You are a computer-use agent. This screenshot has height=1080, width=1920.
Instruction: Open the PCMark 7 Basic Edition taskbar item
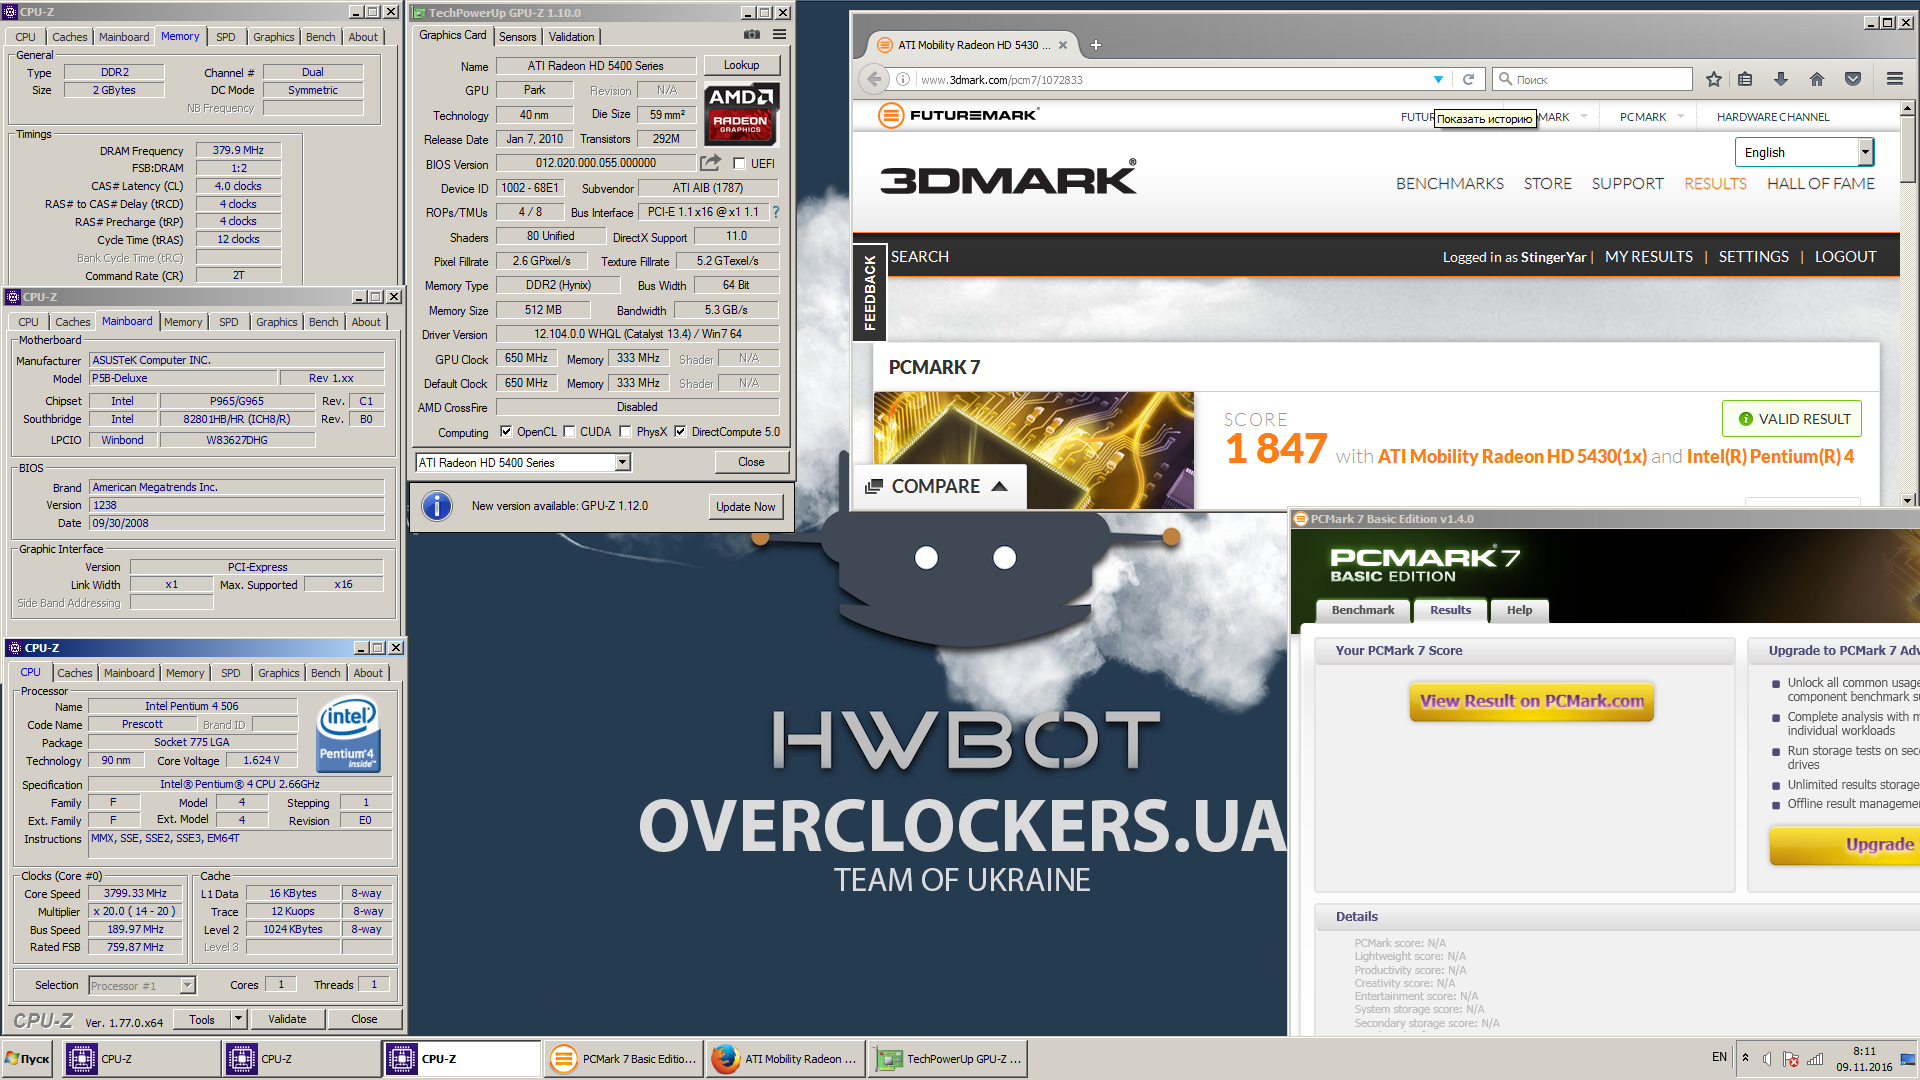(624, 1059)
